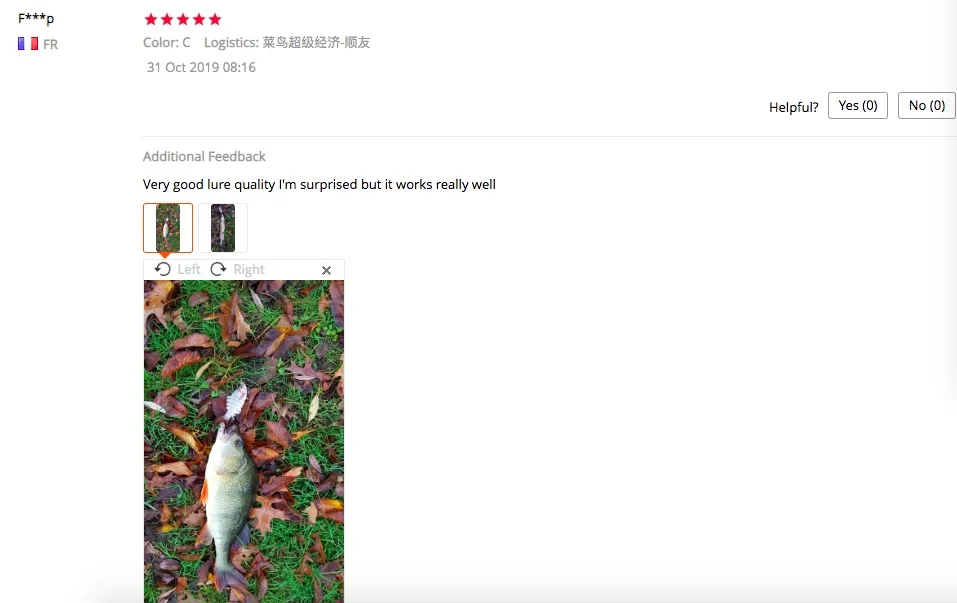This screenshot has width=957, height=603.
Task: Close the enlarged review photo
Action: tap(327, 270)
